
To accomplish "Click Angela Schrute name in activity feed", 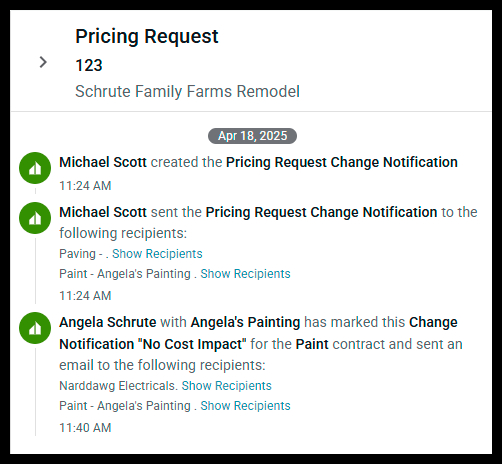I will tap(108, 322).
